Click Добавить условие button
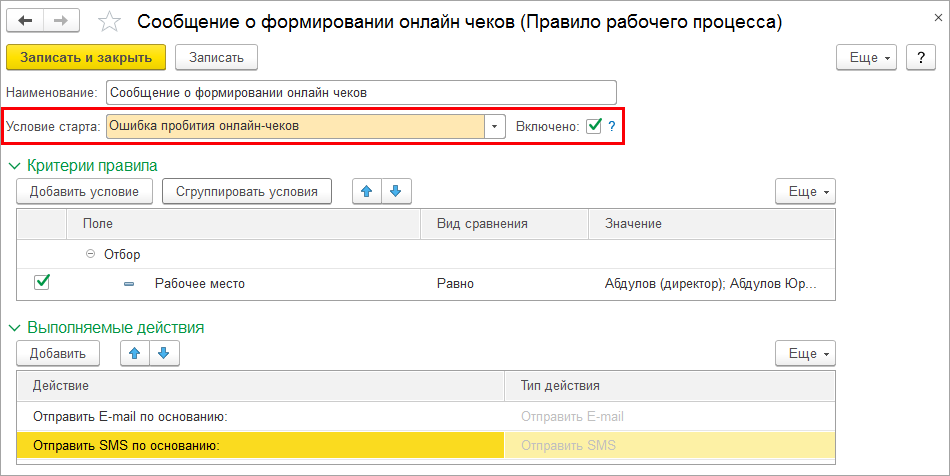 [x=84, y=191]
